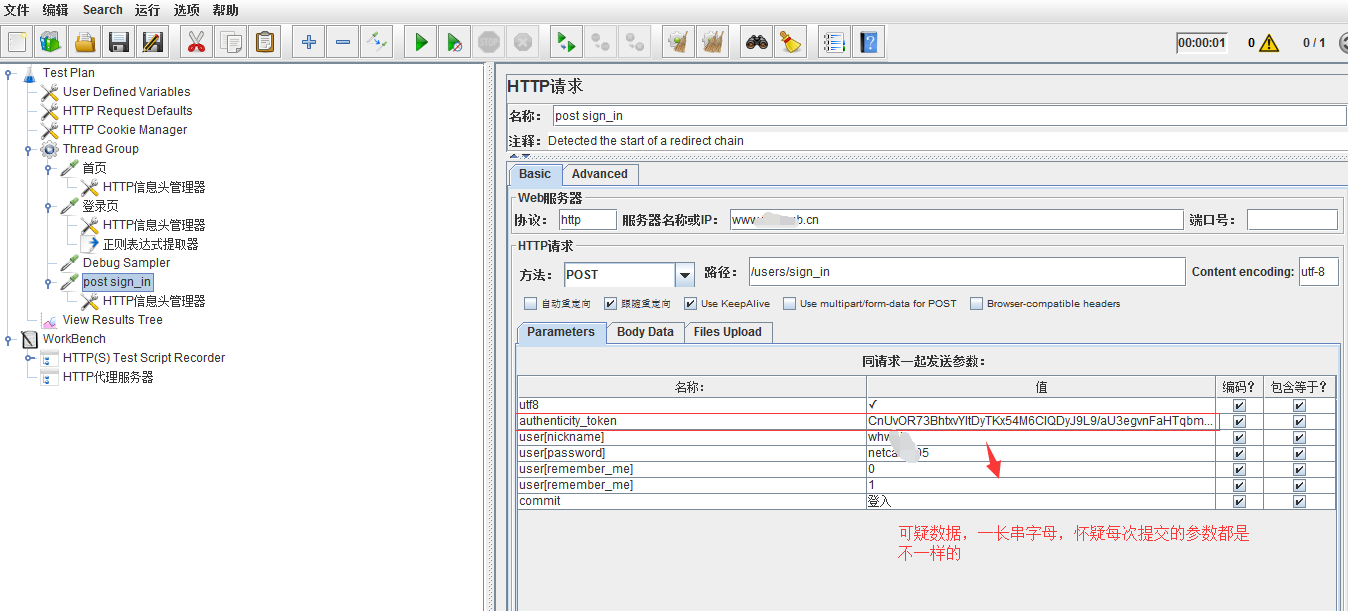Image resolution: width=1348 pixels, height=611 pixels.
Task: Collapse the 登录页 node toggle
Action: [48, 206]
